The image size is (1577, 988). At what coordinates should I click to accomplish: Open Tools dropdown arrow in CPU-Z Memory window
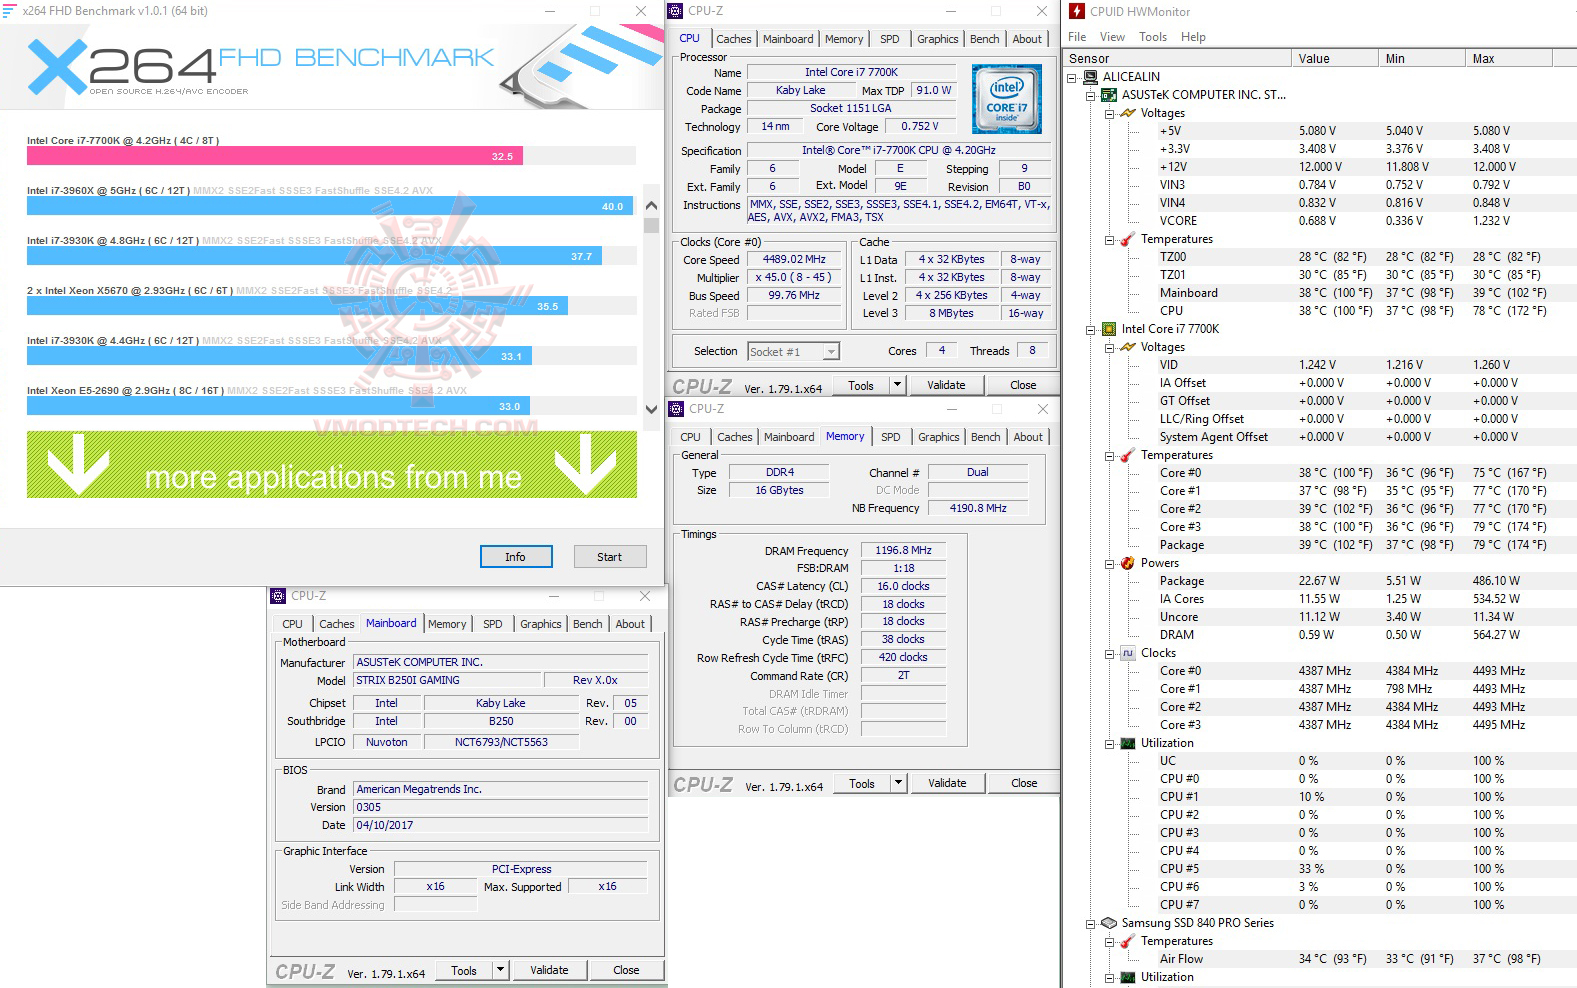point(898,783)
